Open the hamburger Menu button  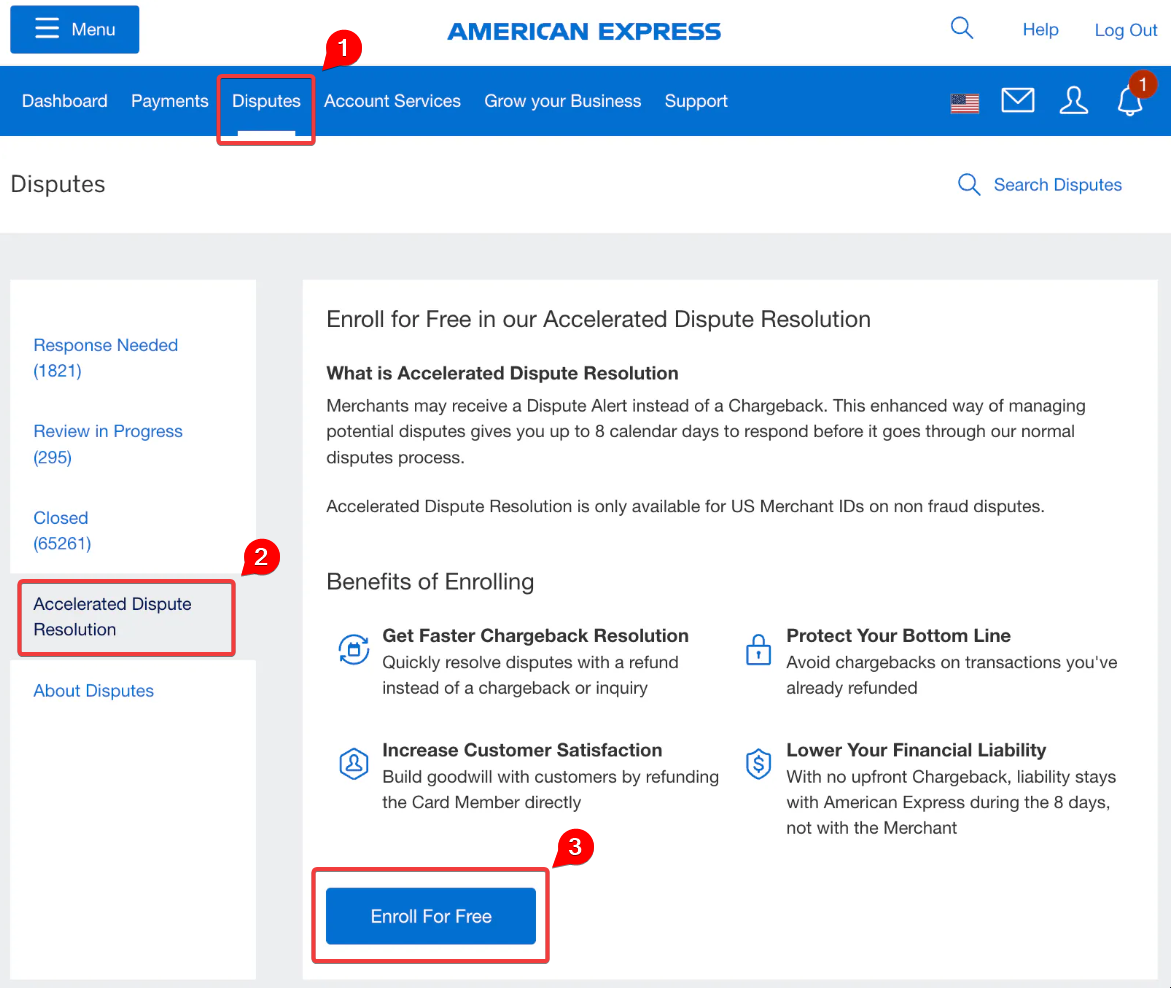(x=75, y=30)
